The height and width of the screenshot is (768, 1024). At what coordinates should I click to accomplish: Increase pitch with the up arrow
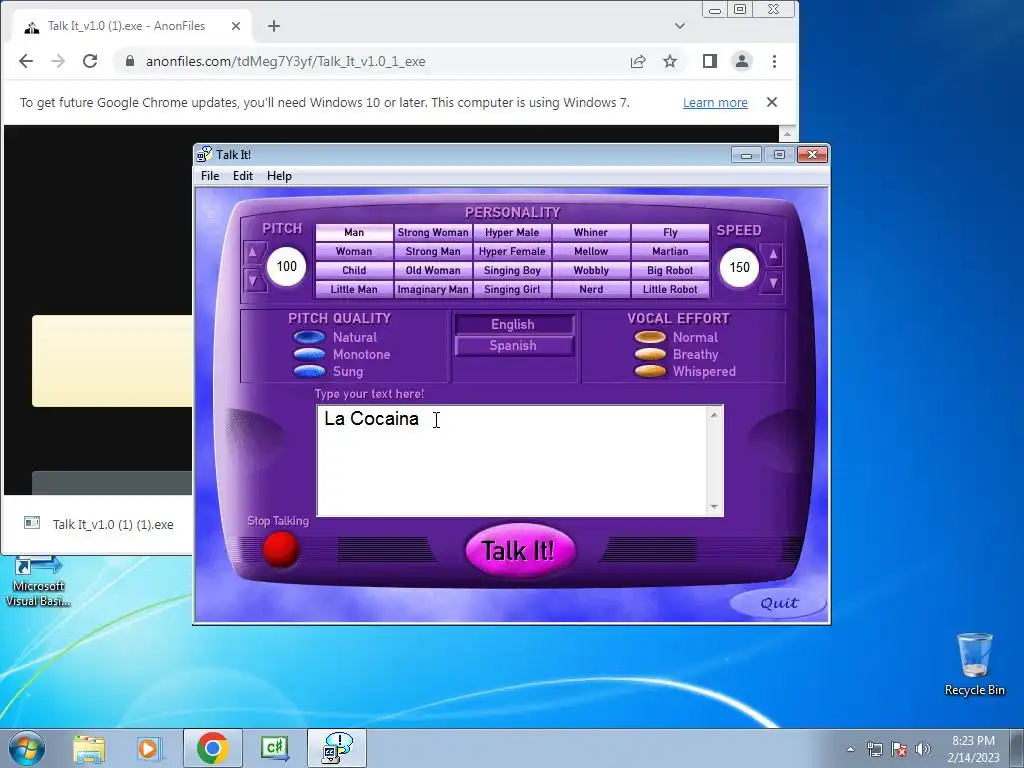tap(253, 253)
